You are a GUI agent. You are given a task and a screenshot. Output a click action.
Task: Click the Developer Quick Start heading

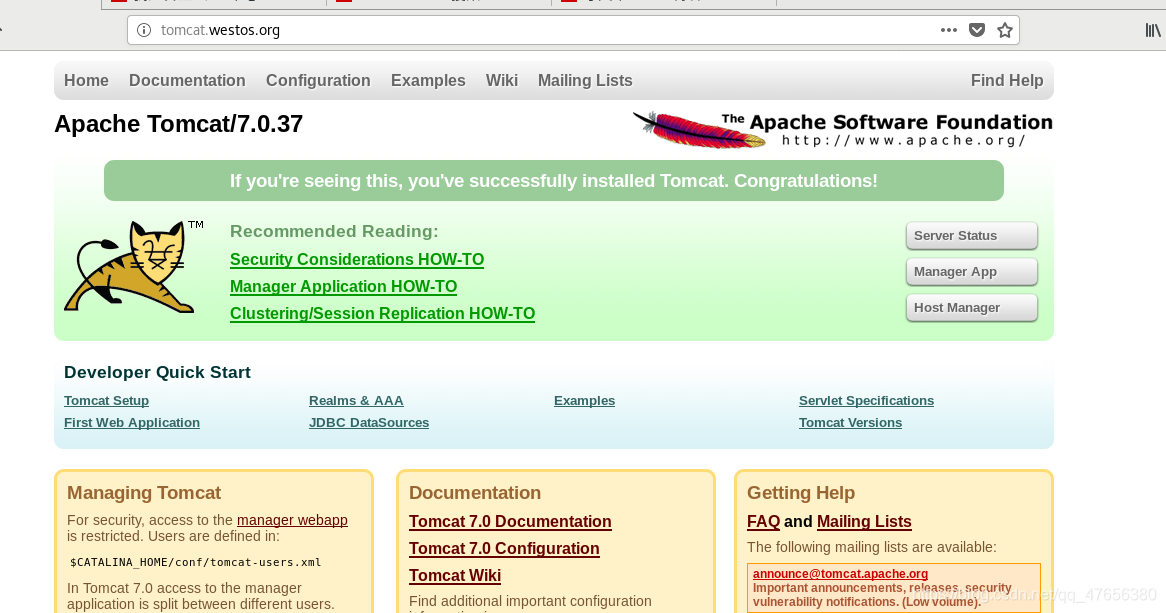click(x=158, y=372)
